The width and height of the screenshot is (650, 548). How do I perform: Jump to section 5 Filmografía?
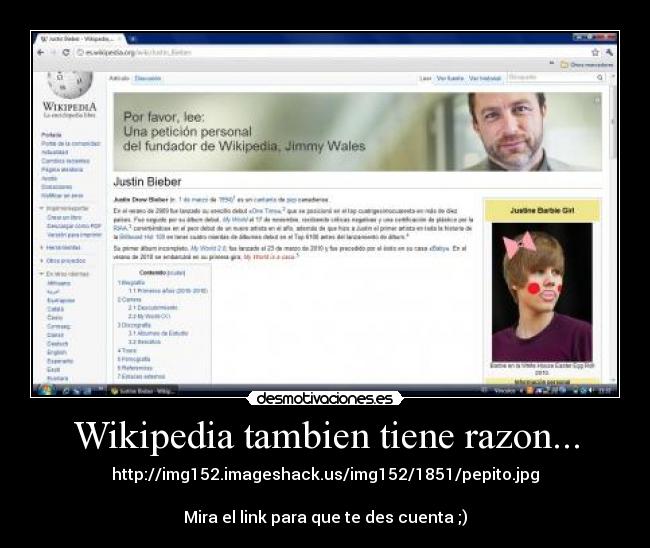[133, 359]
